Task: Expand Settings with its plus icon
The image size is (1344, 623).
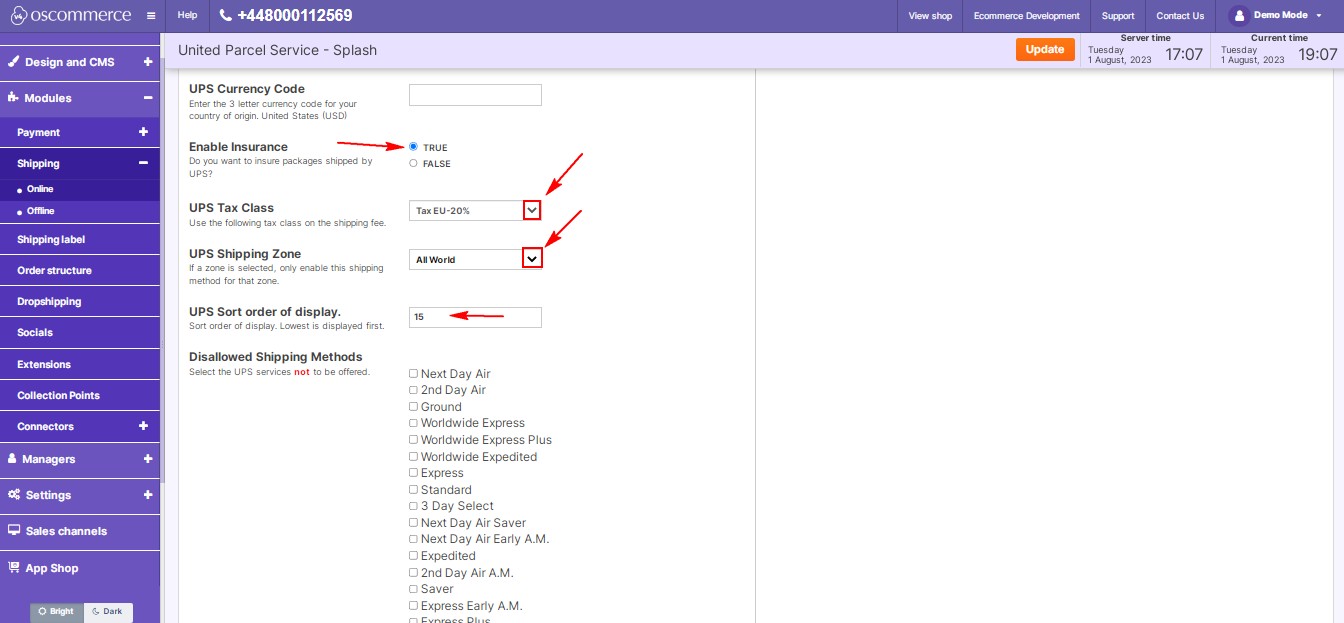Action: point(147,495)
